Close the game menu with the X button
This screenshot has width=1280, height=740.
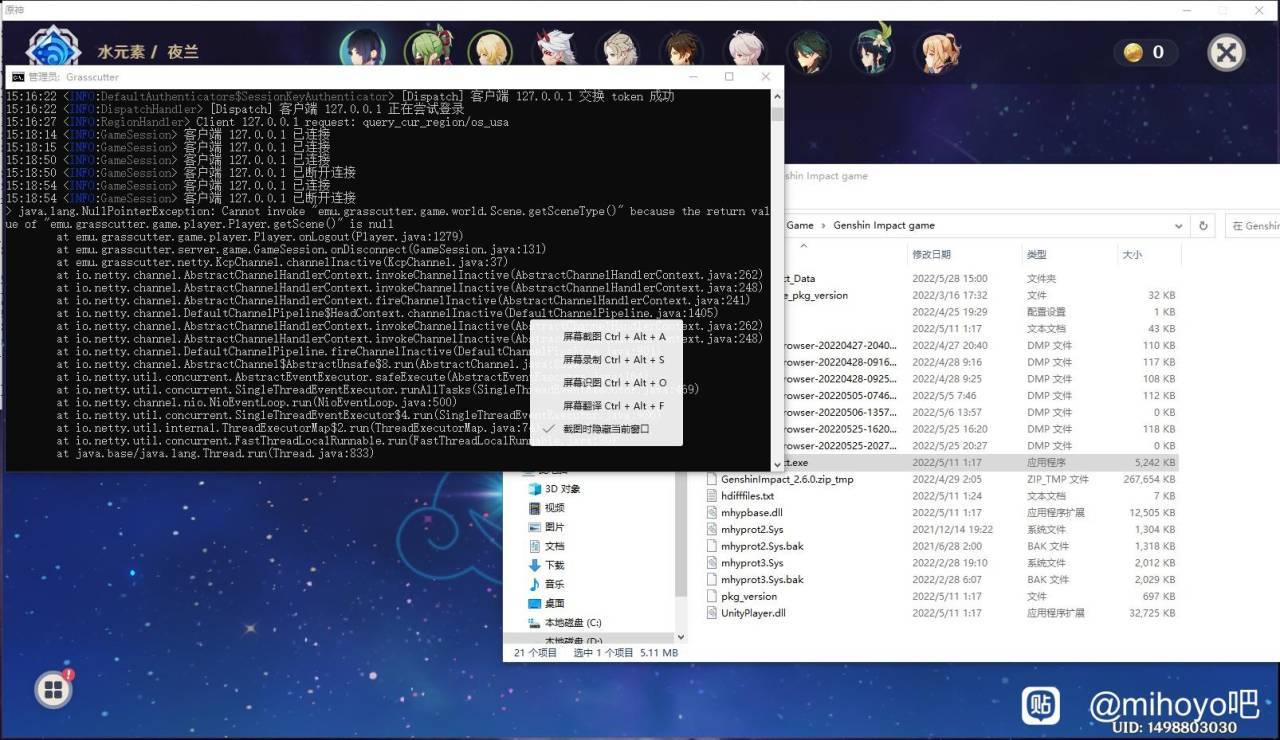click(1227, 52)
